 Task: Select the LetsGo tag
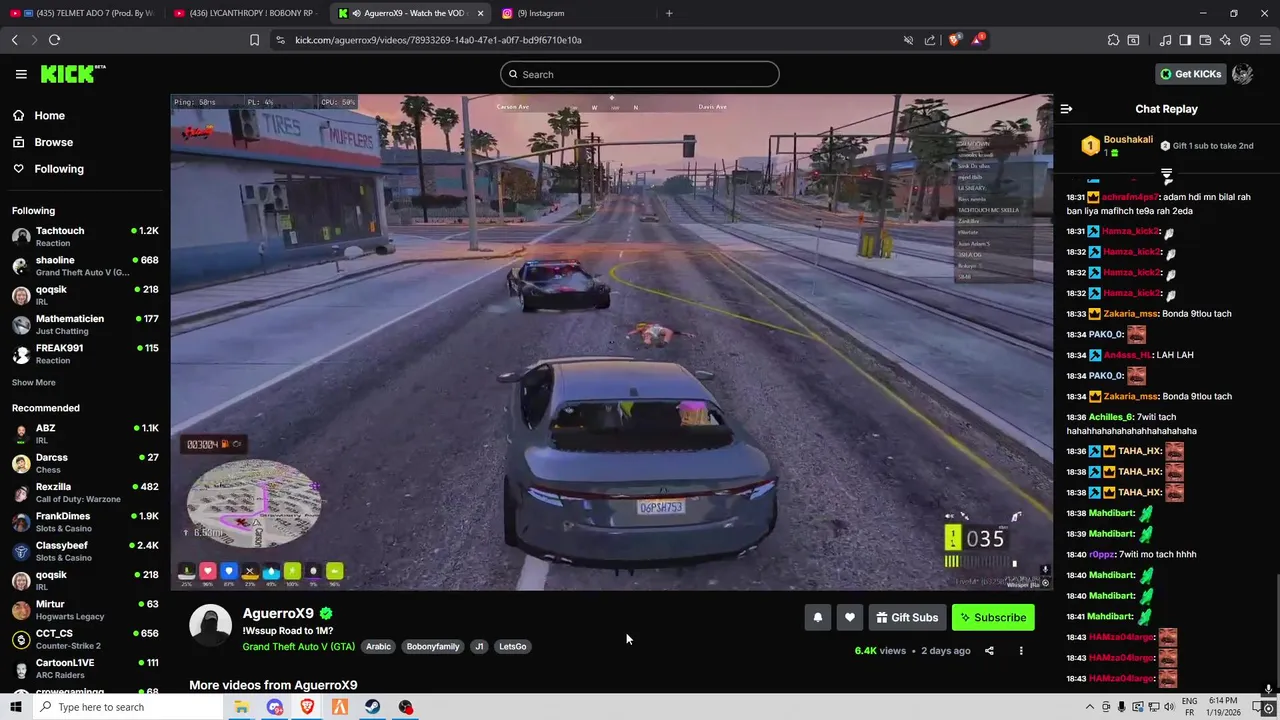(512, 647)
